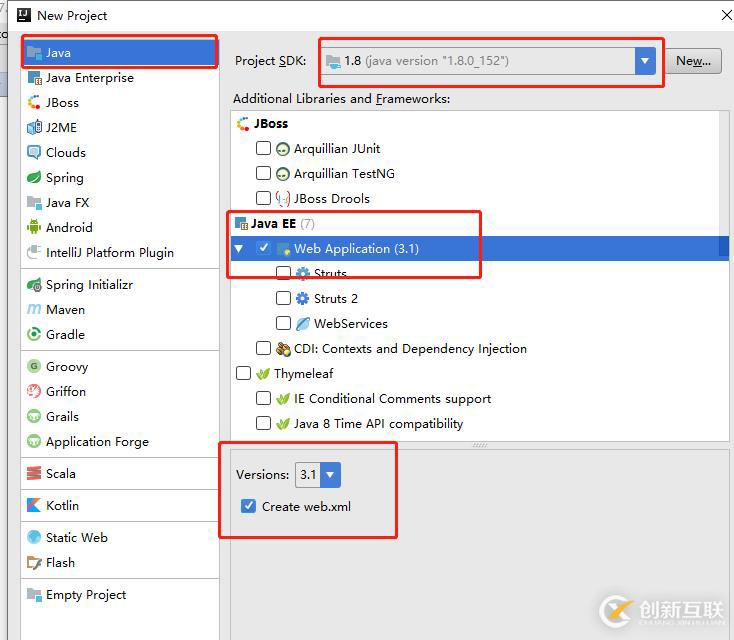
Task: Select the Android robot icon
Action: 34,228
